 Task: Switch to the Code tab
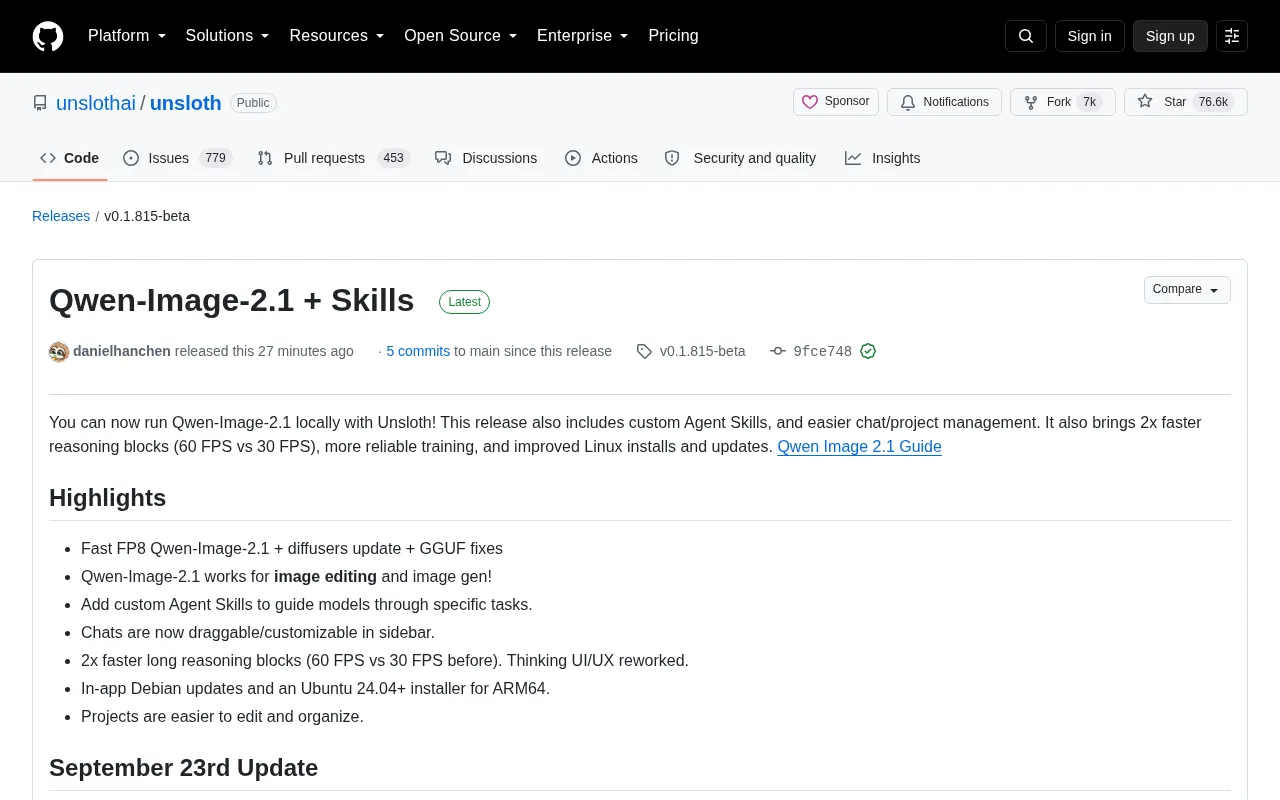click(70, 158)
